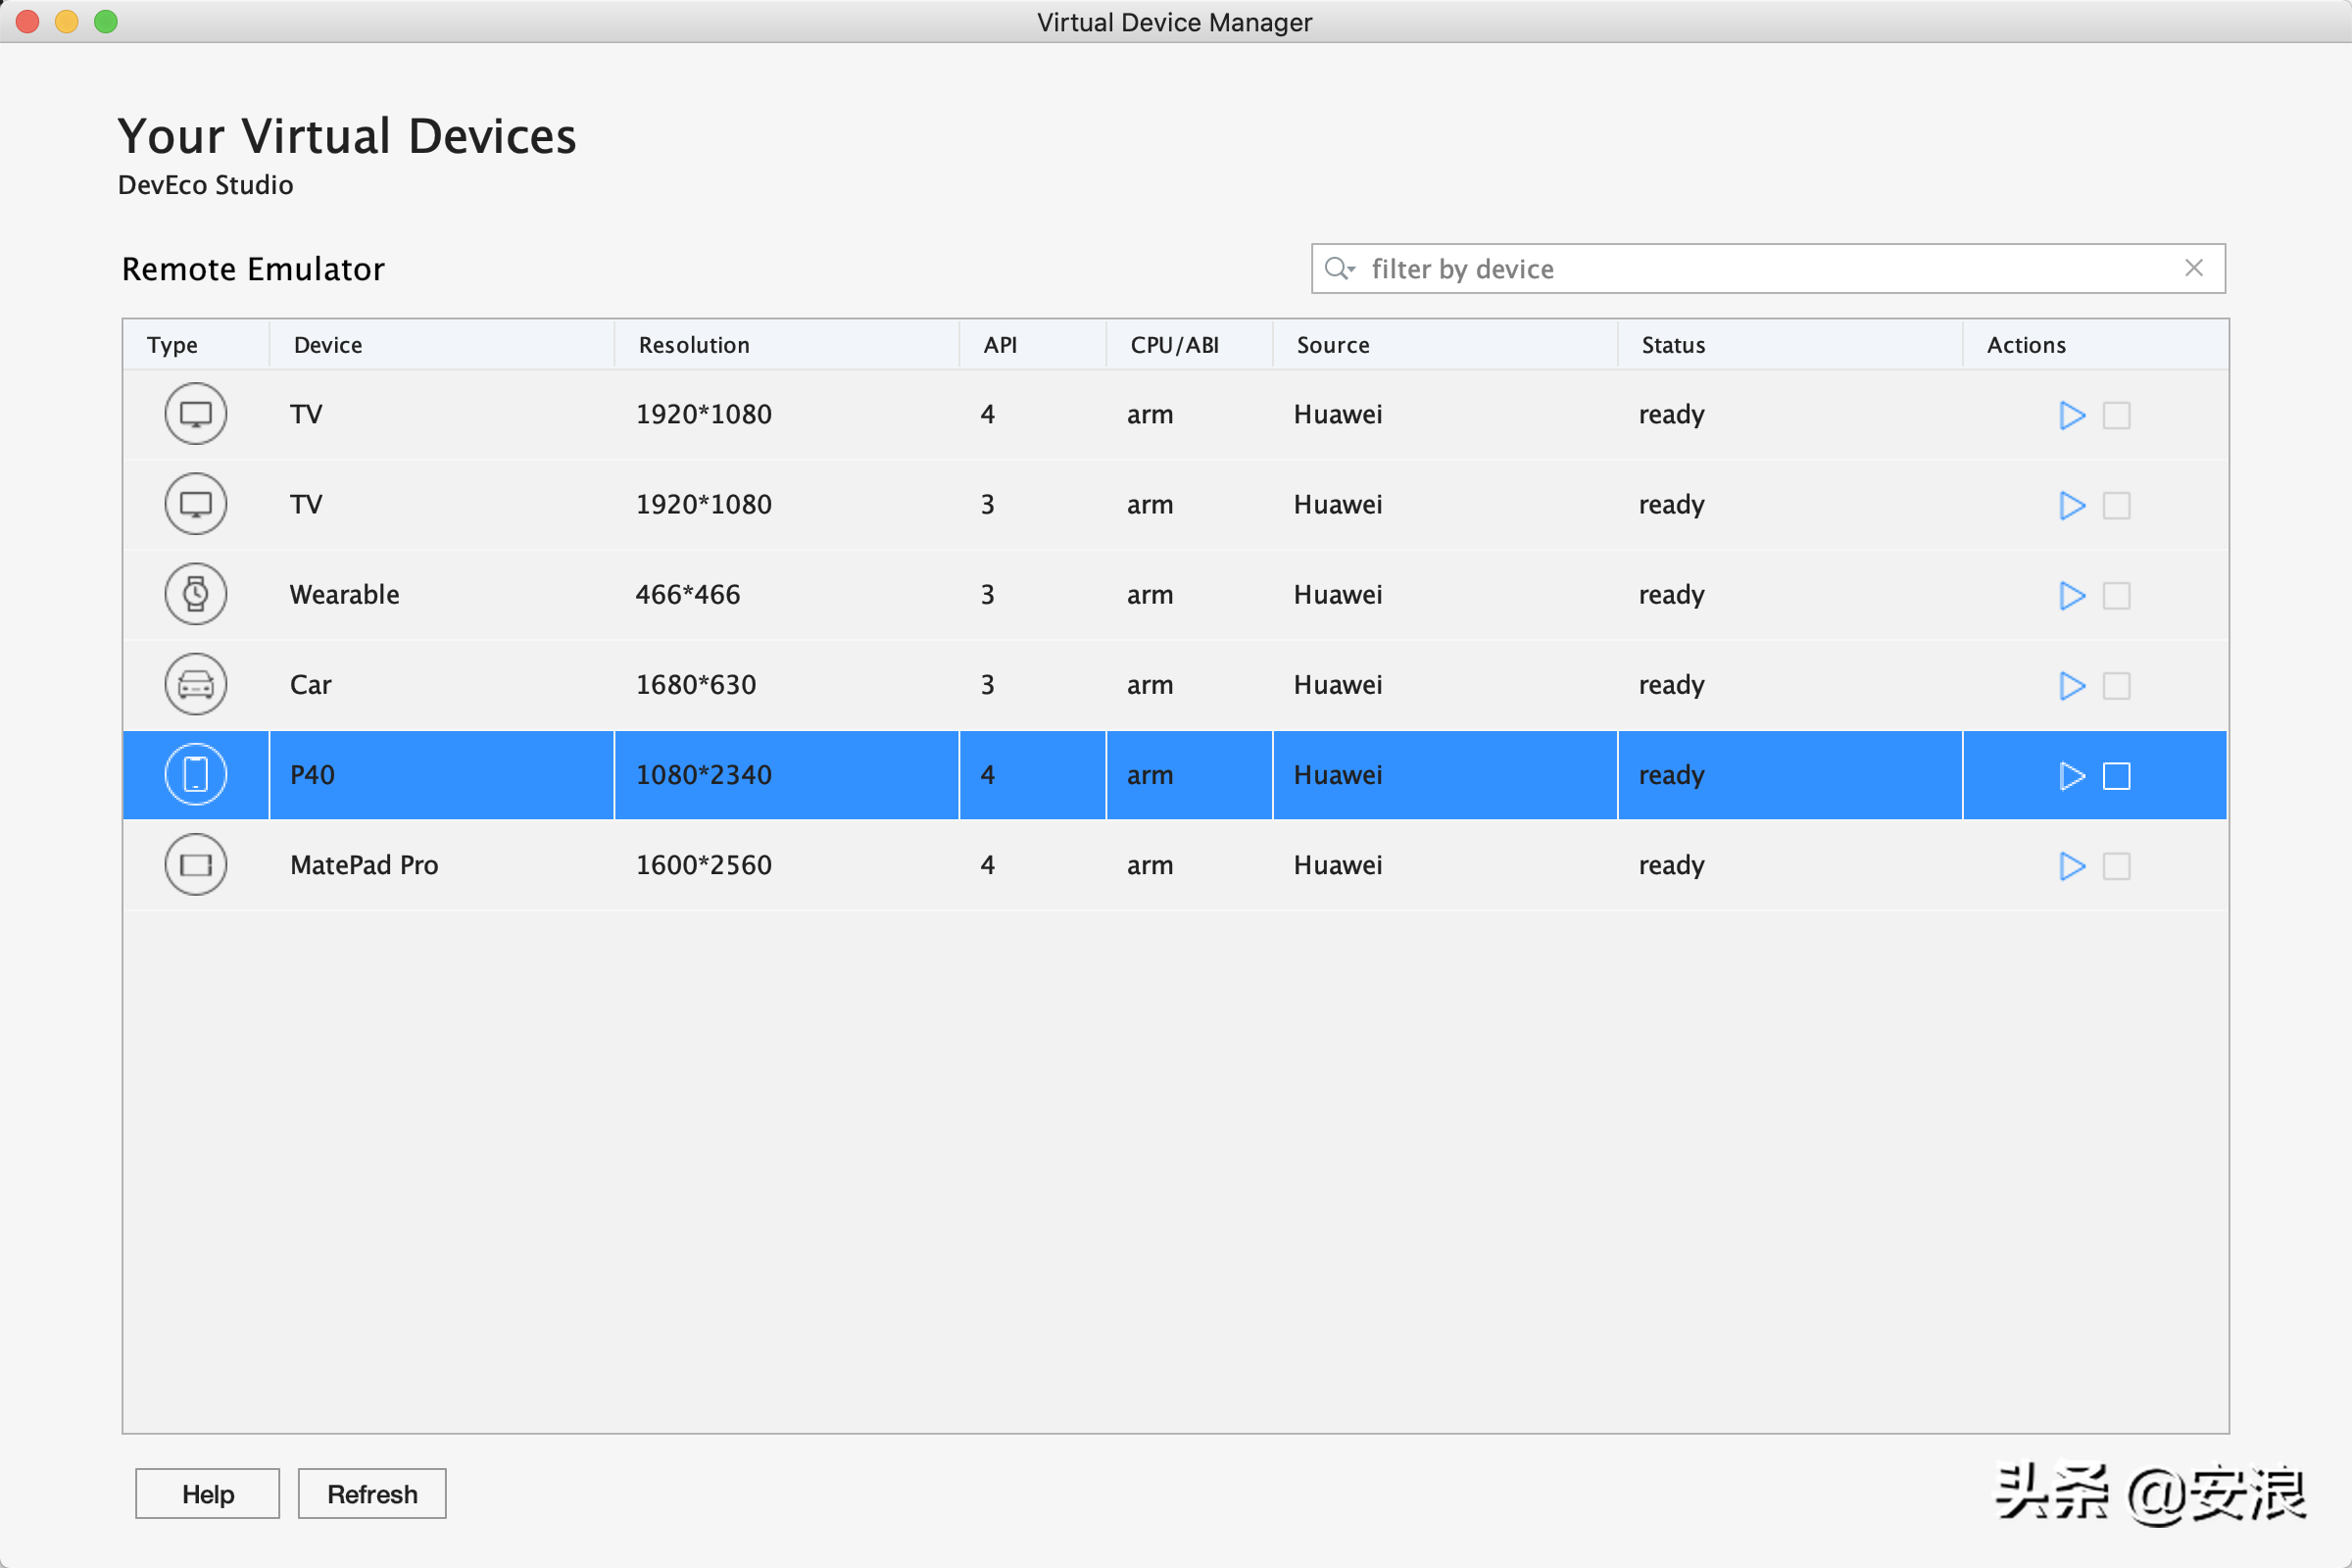Select the Car device type icon

(x=194, y=684)
